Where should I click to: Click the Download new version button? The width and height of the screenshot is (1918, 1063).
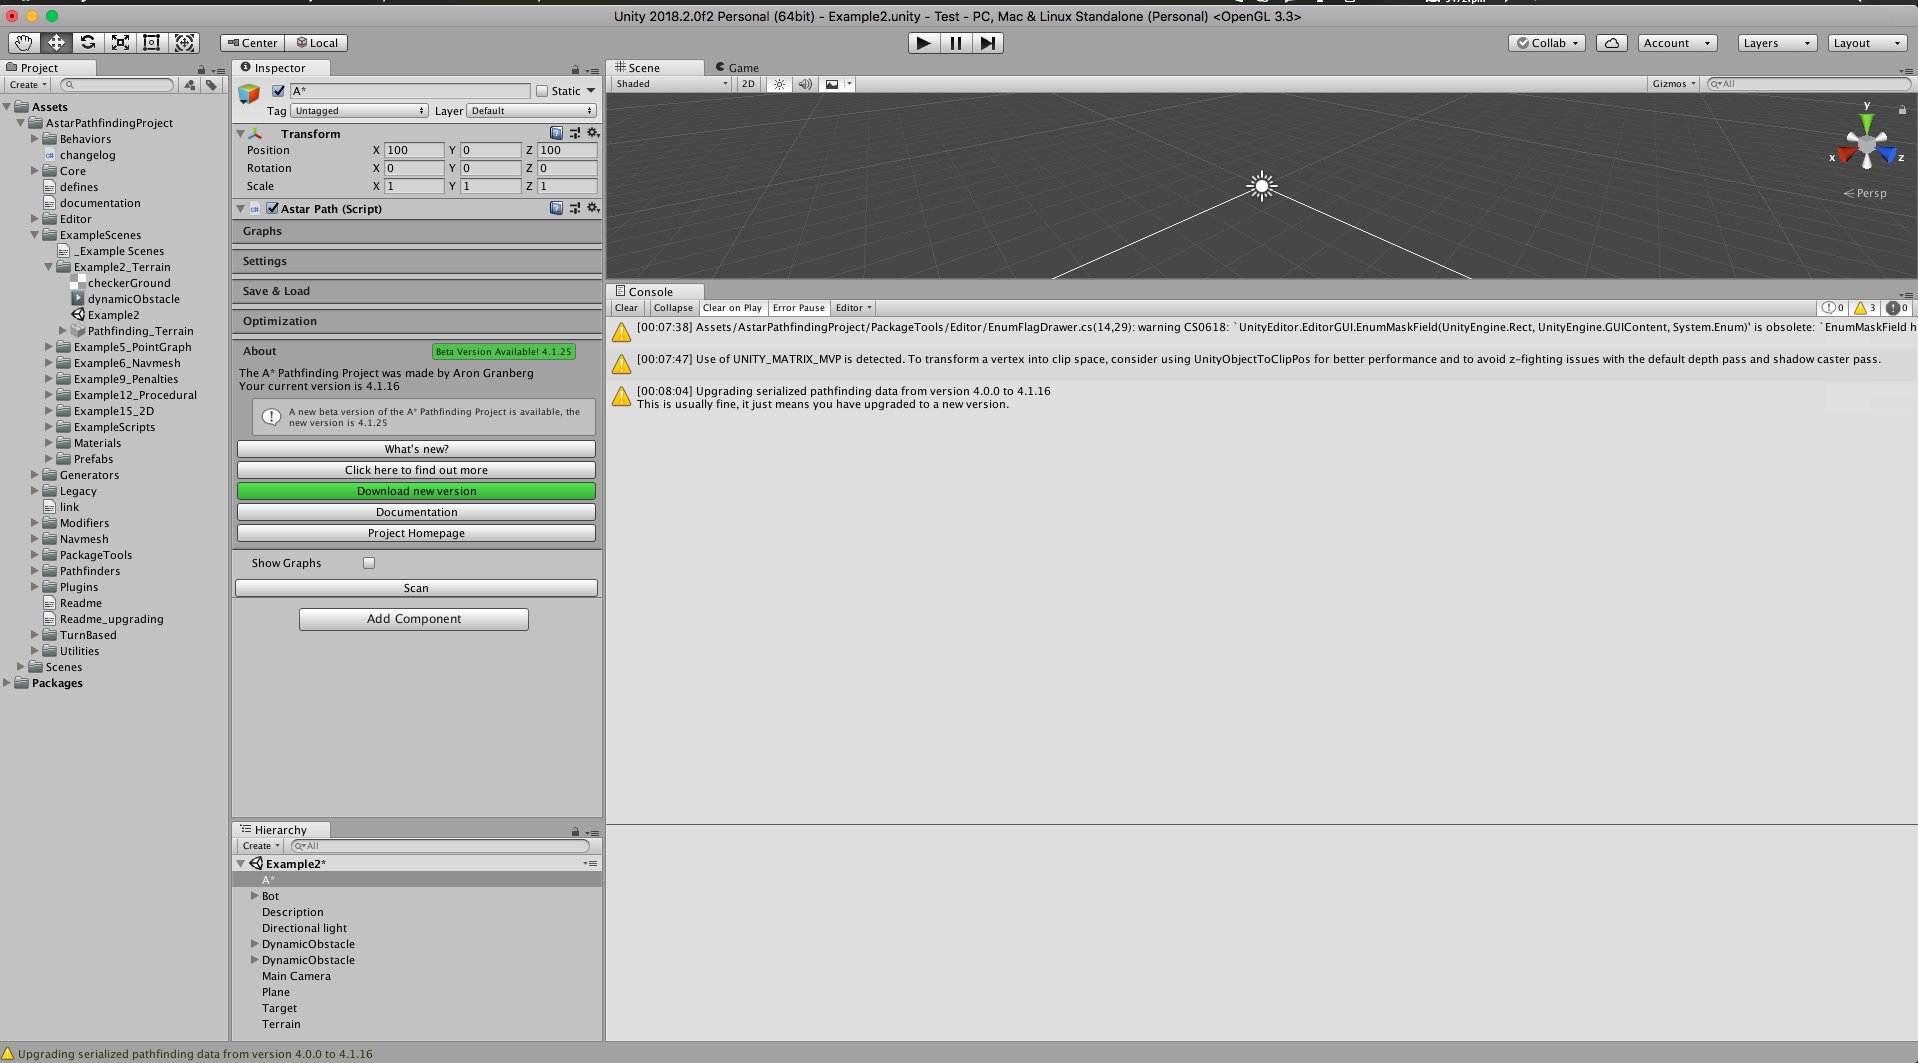416,491
